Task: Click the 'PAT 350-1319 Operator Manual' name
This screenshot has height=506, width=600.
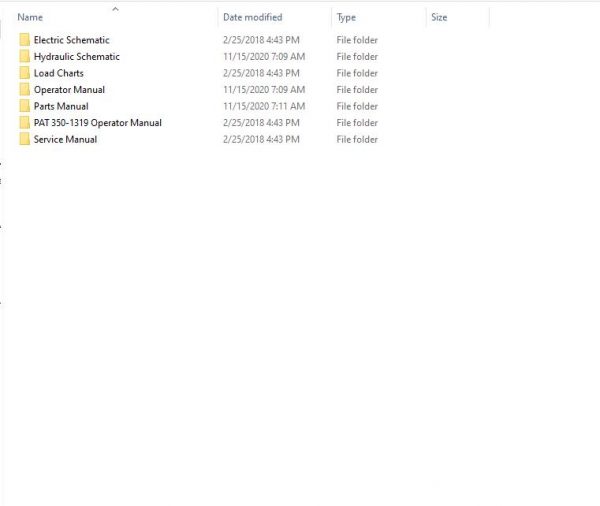Action: (98, 122)
